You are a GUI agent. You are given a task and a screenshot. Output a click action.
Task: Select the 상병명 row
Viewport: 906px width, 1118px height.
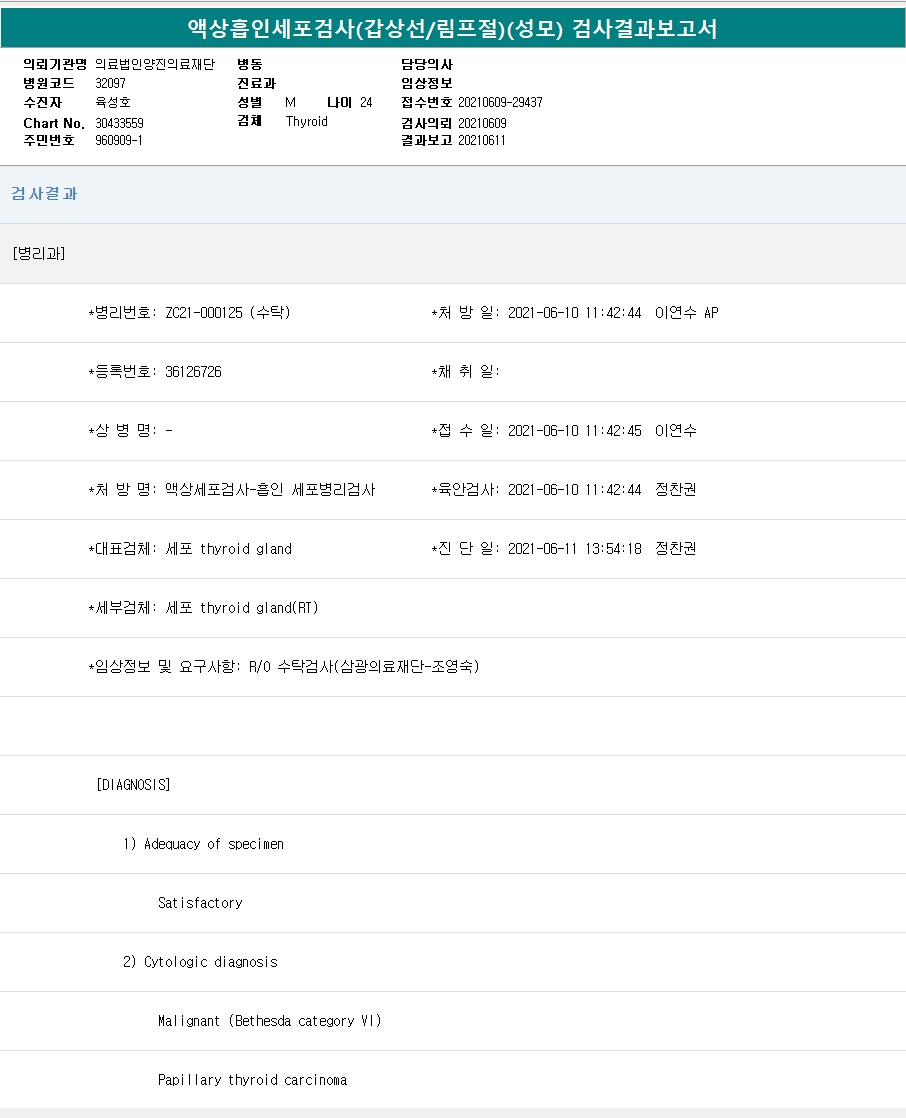click(130, 431)
